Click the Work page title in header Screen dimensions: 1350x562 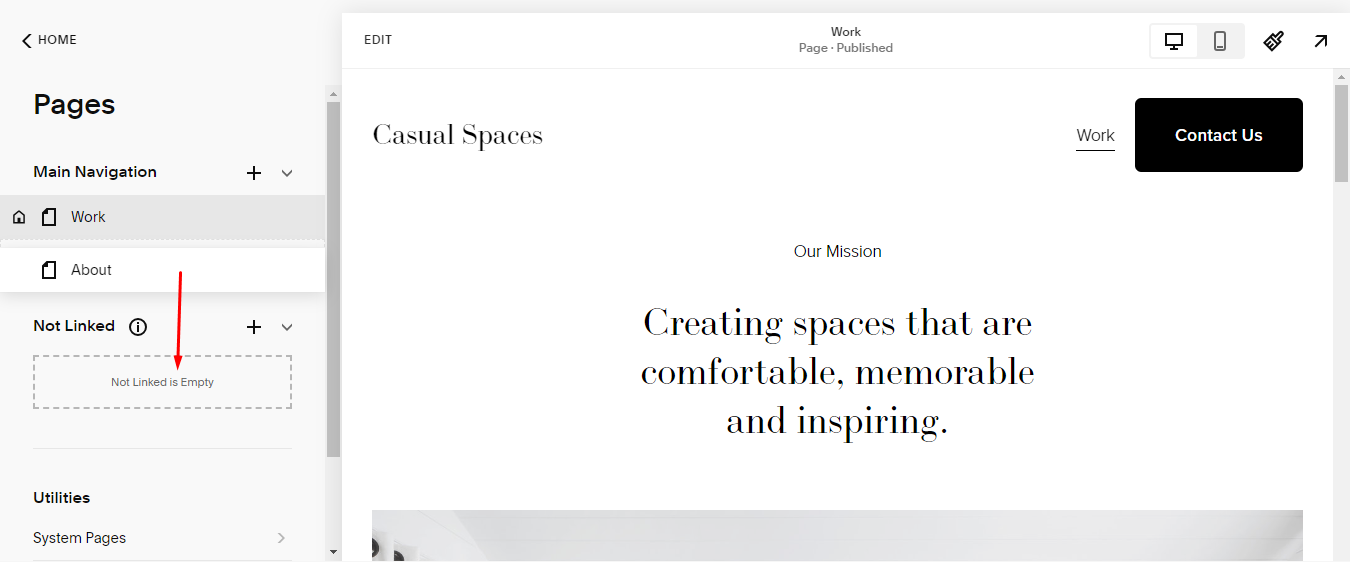[846, 32]
